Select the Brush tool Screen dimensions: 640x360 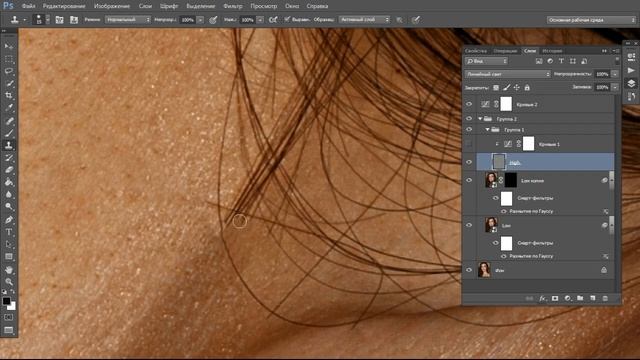[9, 133]
